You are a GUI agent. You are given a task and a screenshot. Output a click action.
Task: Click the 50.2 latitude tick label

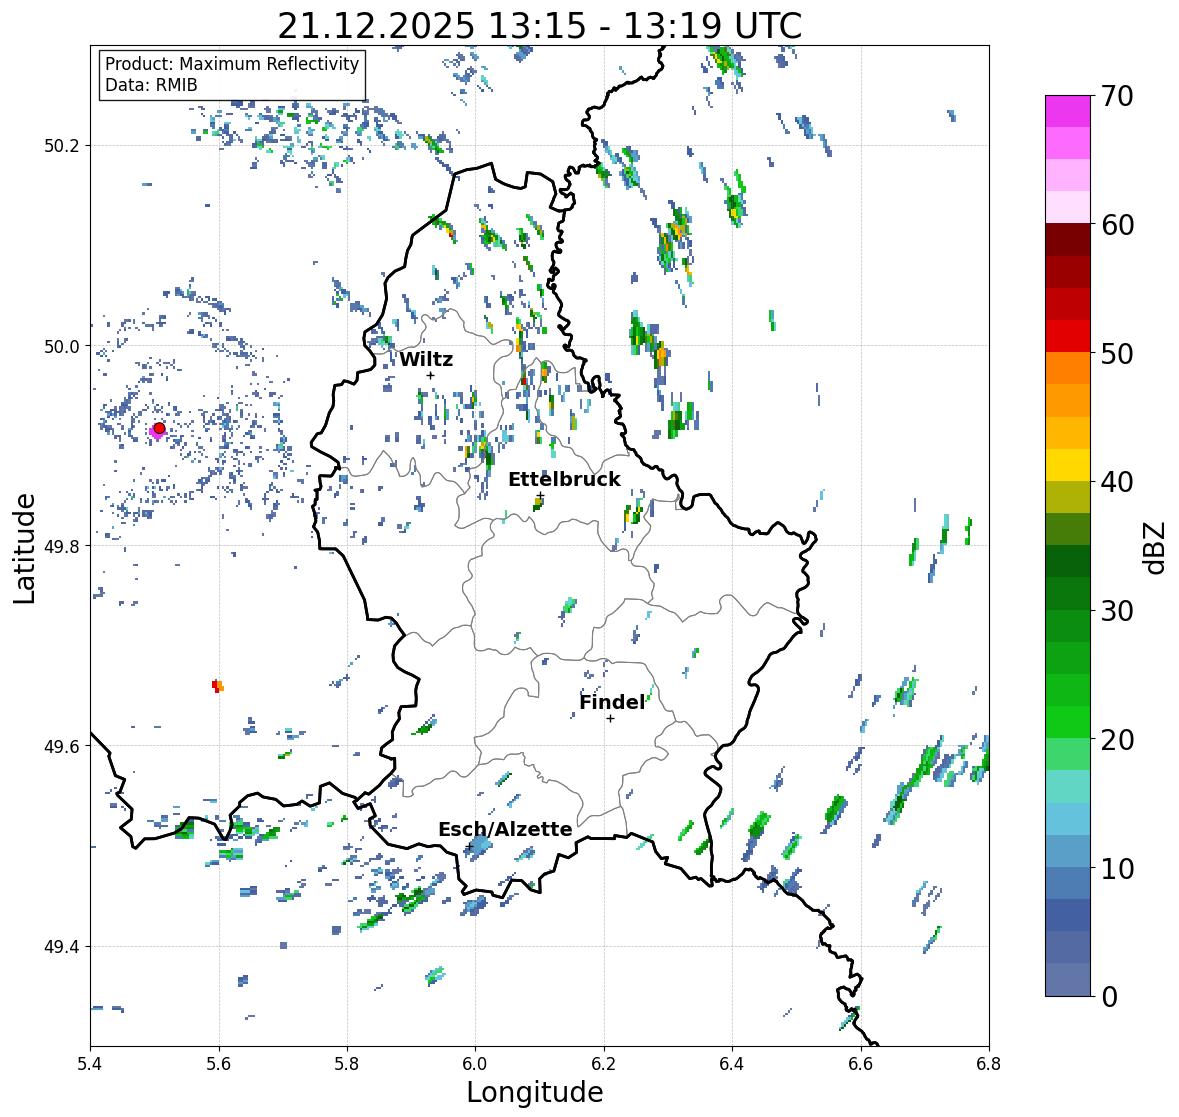tap(62, 146)
